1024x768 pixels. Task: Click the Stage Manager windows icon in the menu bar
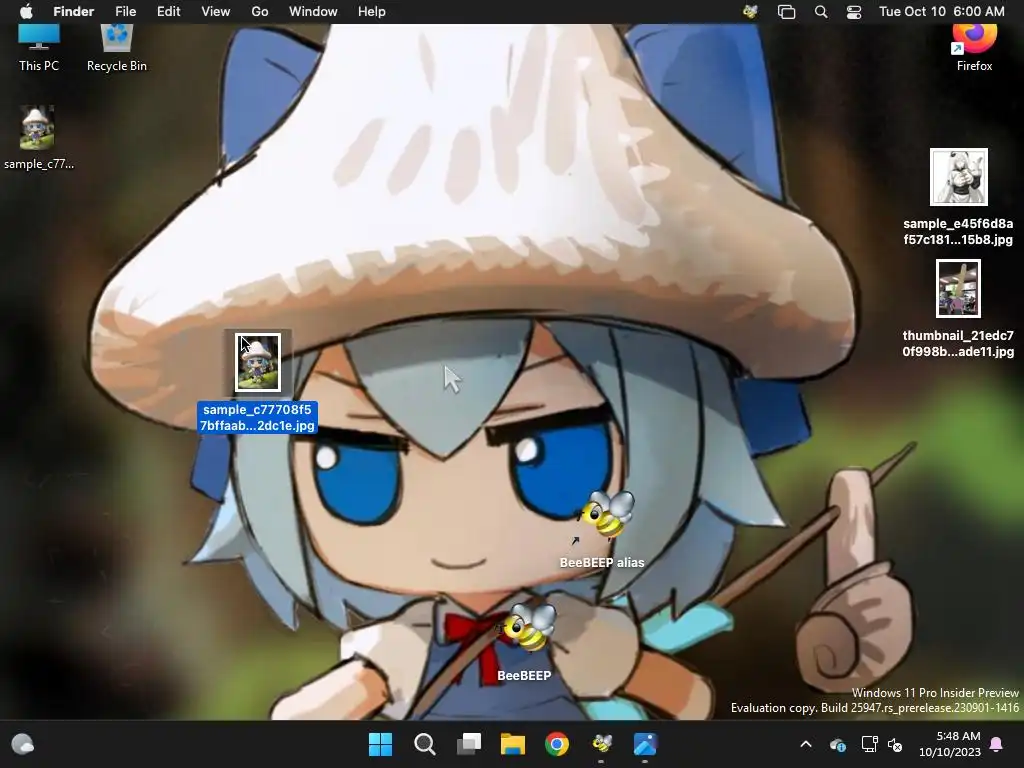786,12
